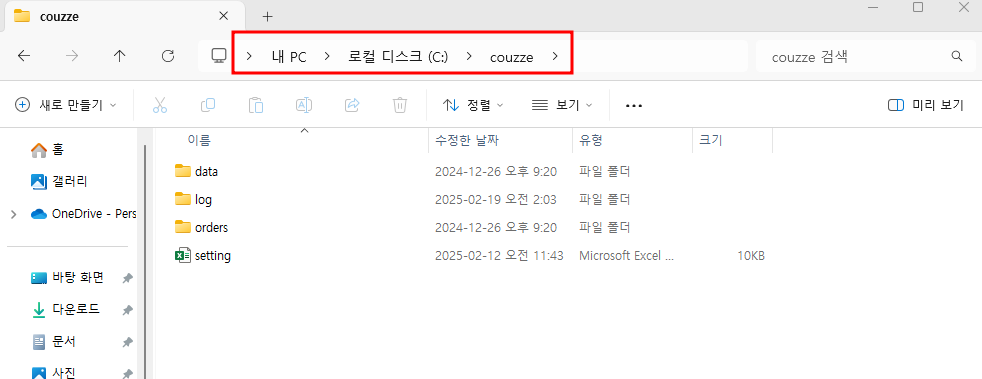Expand chevron before 내 PC in path
This screenshot has height=379, width=982.
coord(249,56)
